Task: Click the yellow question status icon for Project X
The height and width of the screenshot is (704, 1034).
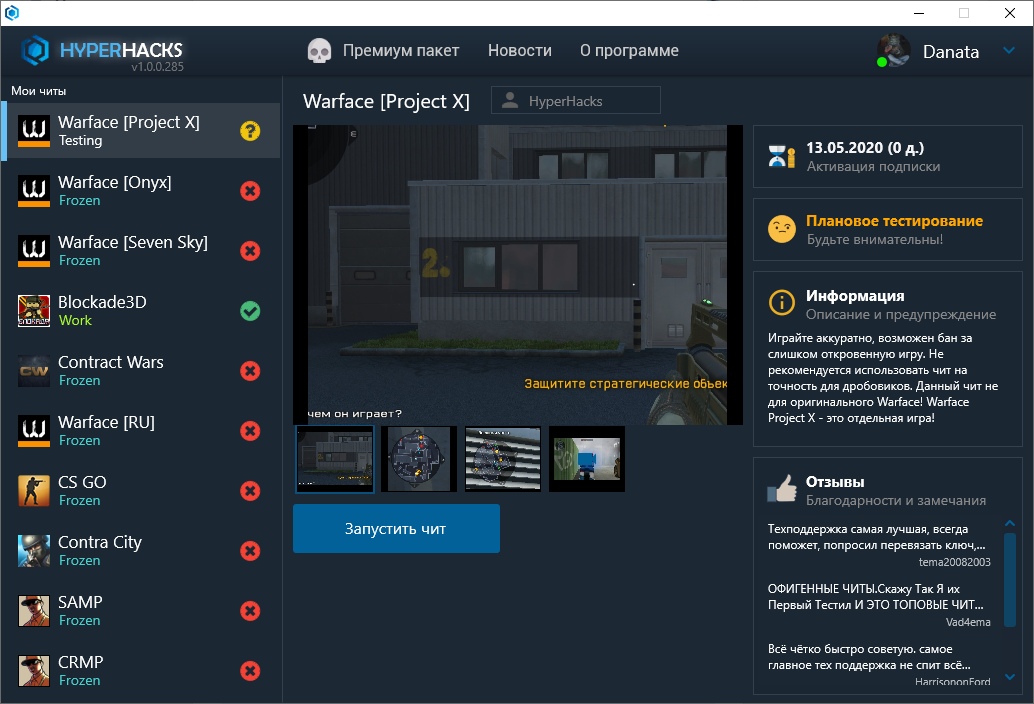Action: coord(250,131)
